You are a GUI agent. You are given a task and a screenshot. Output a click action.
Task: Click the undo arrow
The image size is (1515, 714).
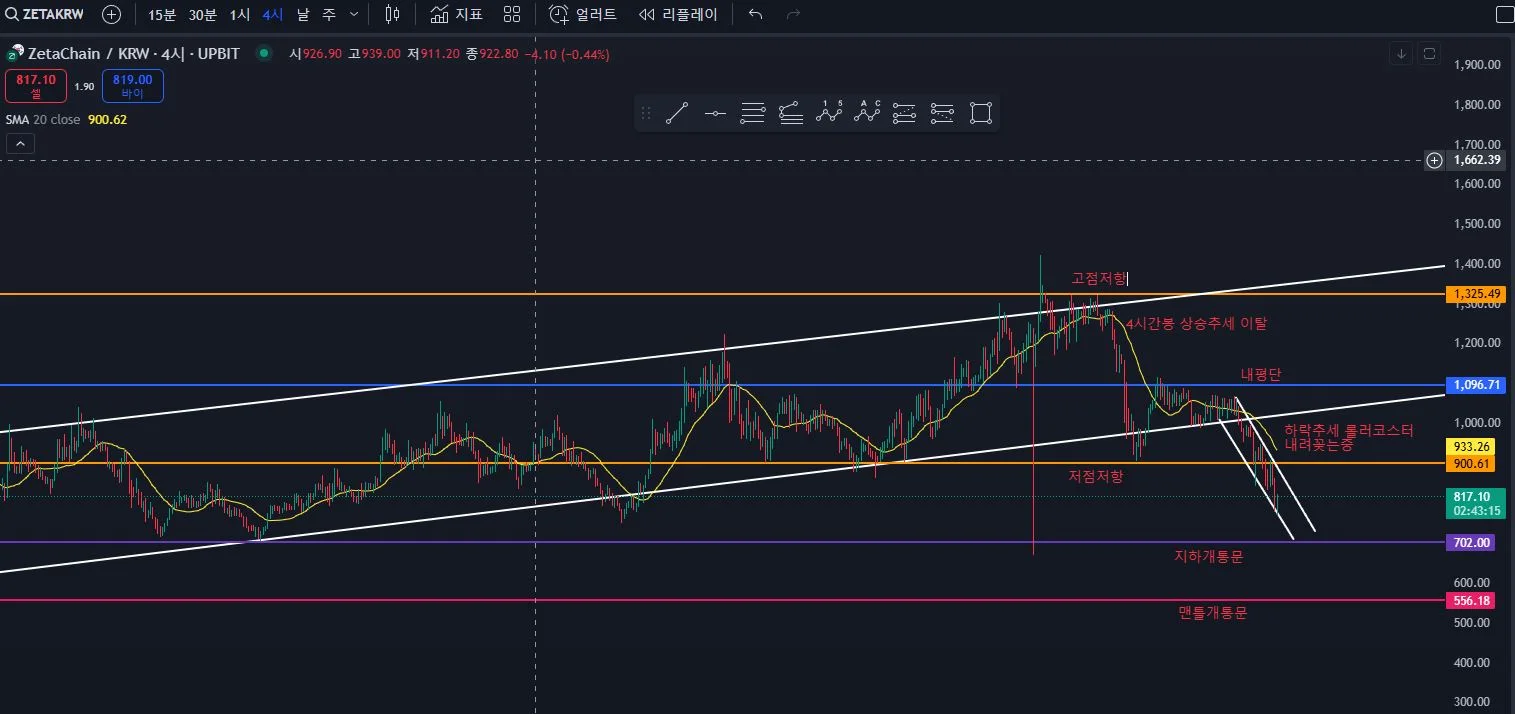click(x=756, y=15)
